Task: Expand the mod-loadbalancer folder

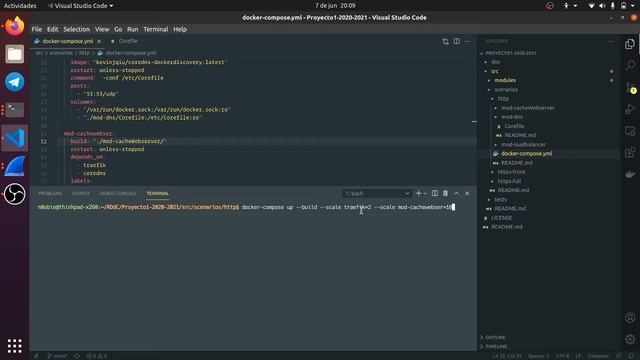Action: pos(523,144)
